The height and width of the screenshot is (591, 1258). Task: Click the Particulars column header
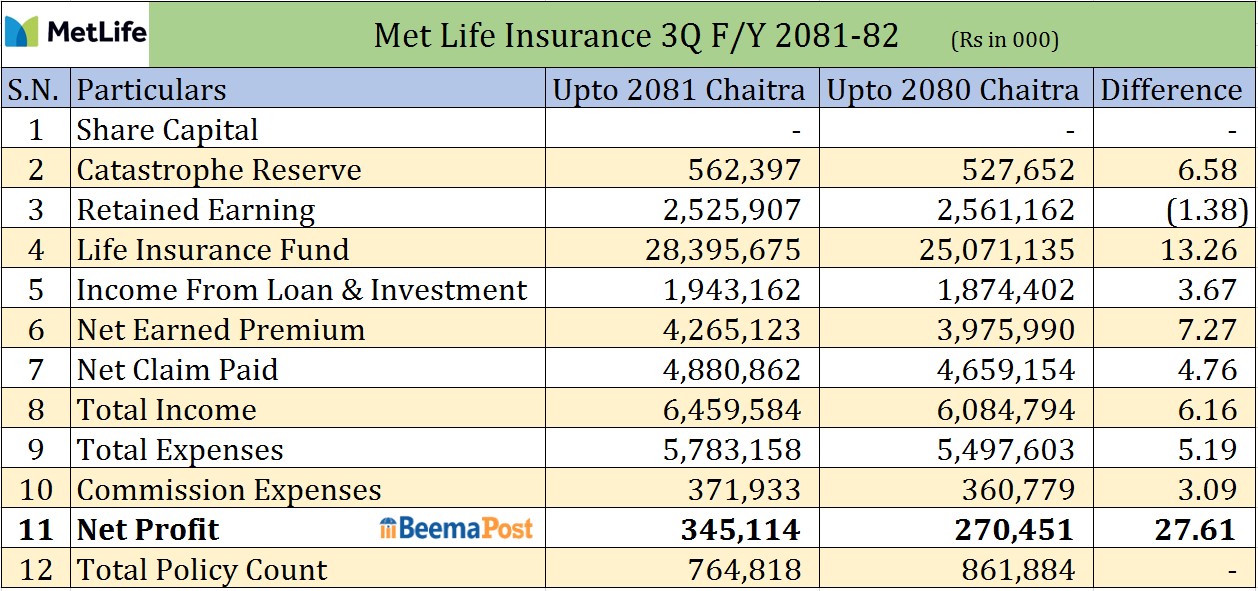(x=152, y=90)
